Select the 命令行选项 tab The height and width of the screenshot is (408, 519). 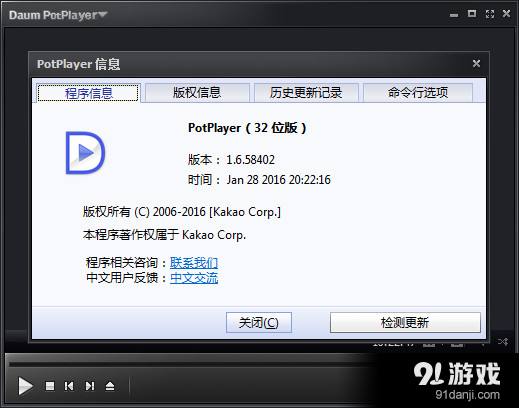(418, 93)
